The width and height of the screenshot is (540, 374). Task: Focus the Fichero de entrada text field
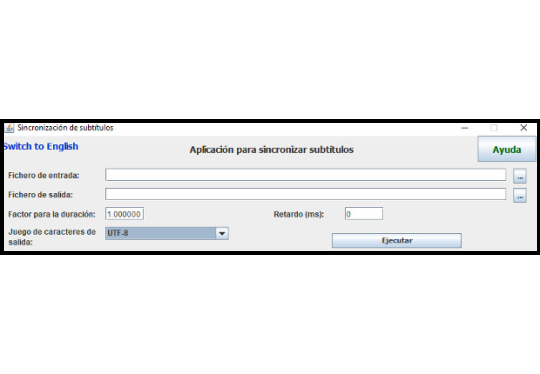pos(305,175)
